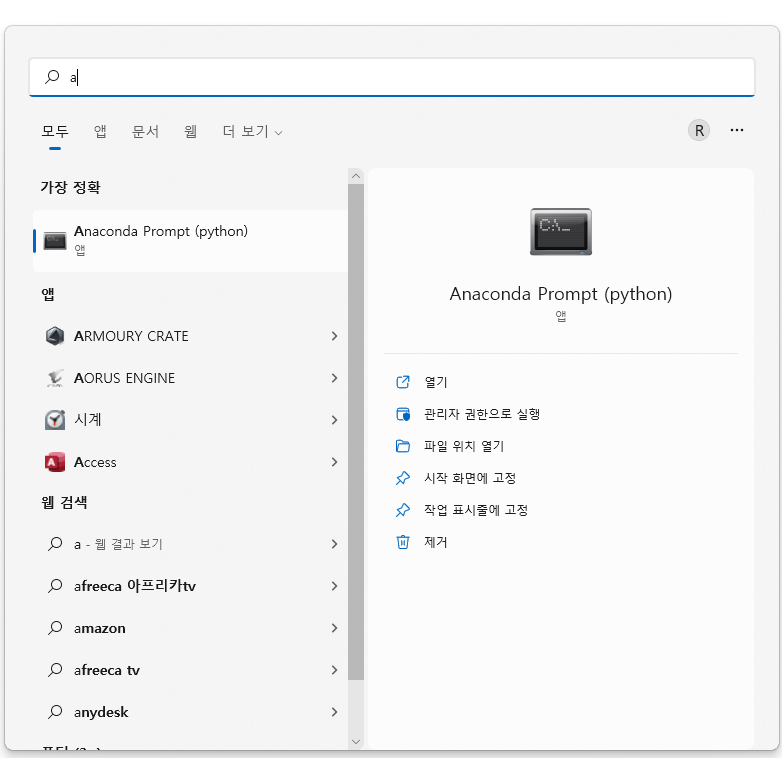Screen dimensions: 782x758
Task: Select the 'ARMOURY CRATE' result text
Action: pyautogui.click(x=131, y=336)
